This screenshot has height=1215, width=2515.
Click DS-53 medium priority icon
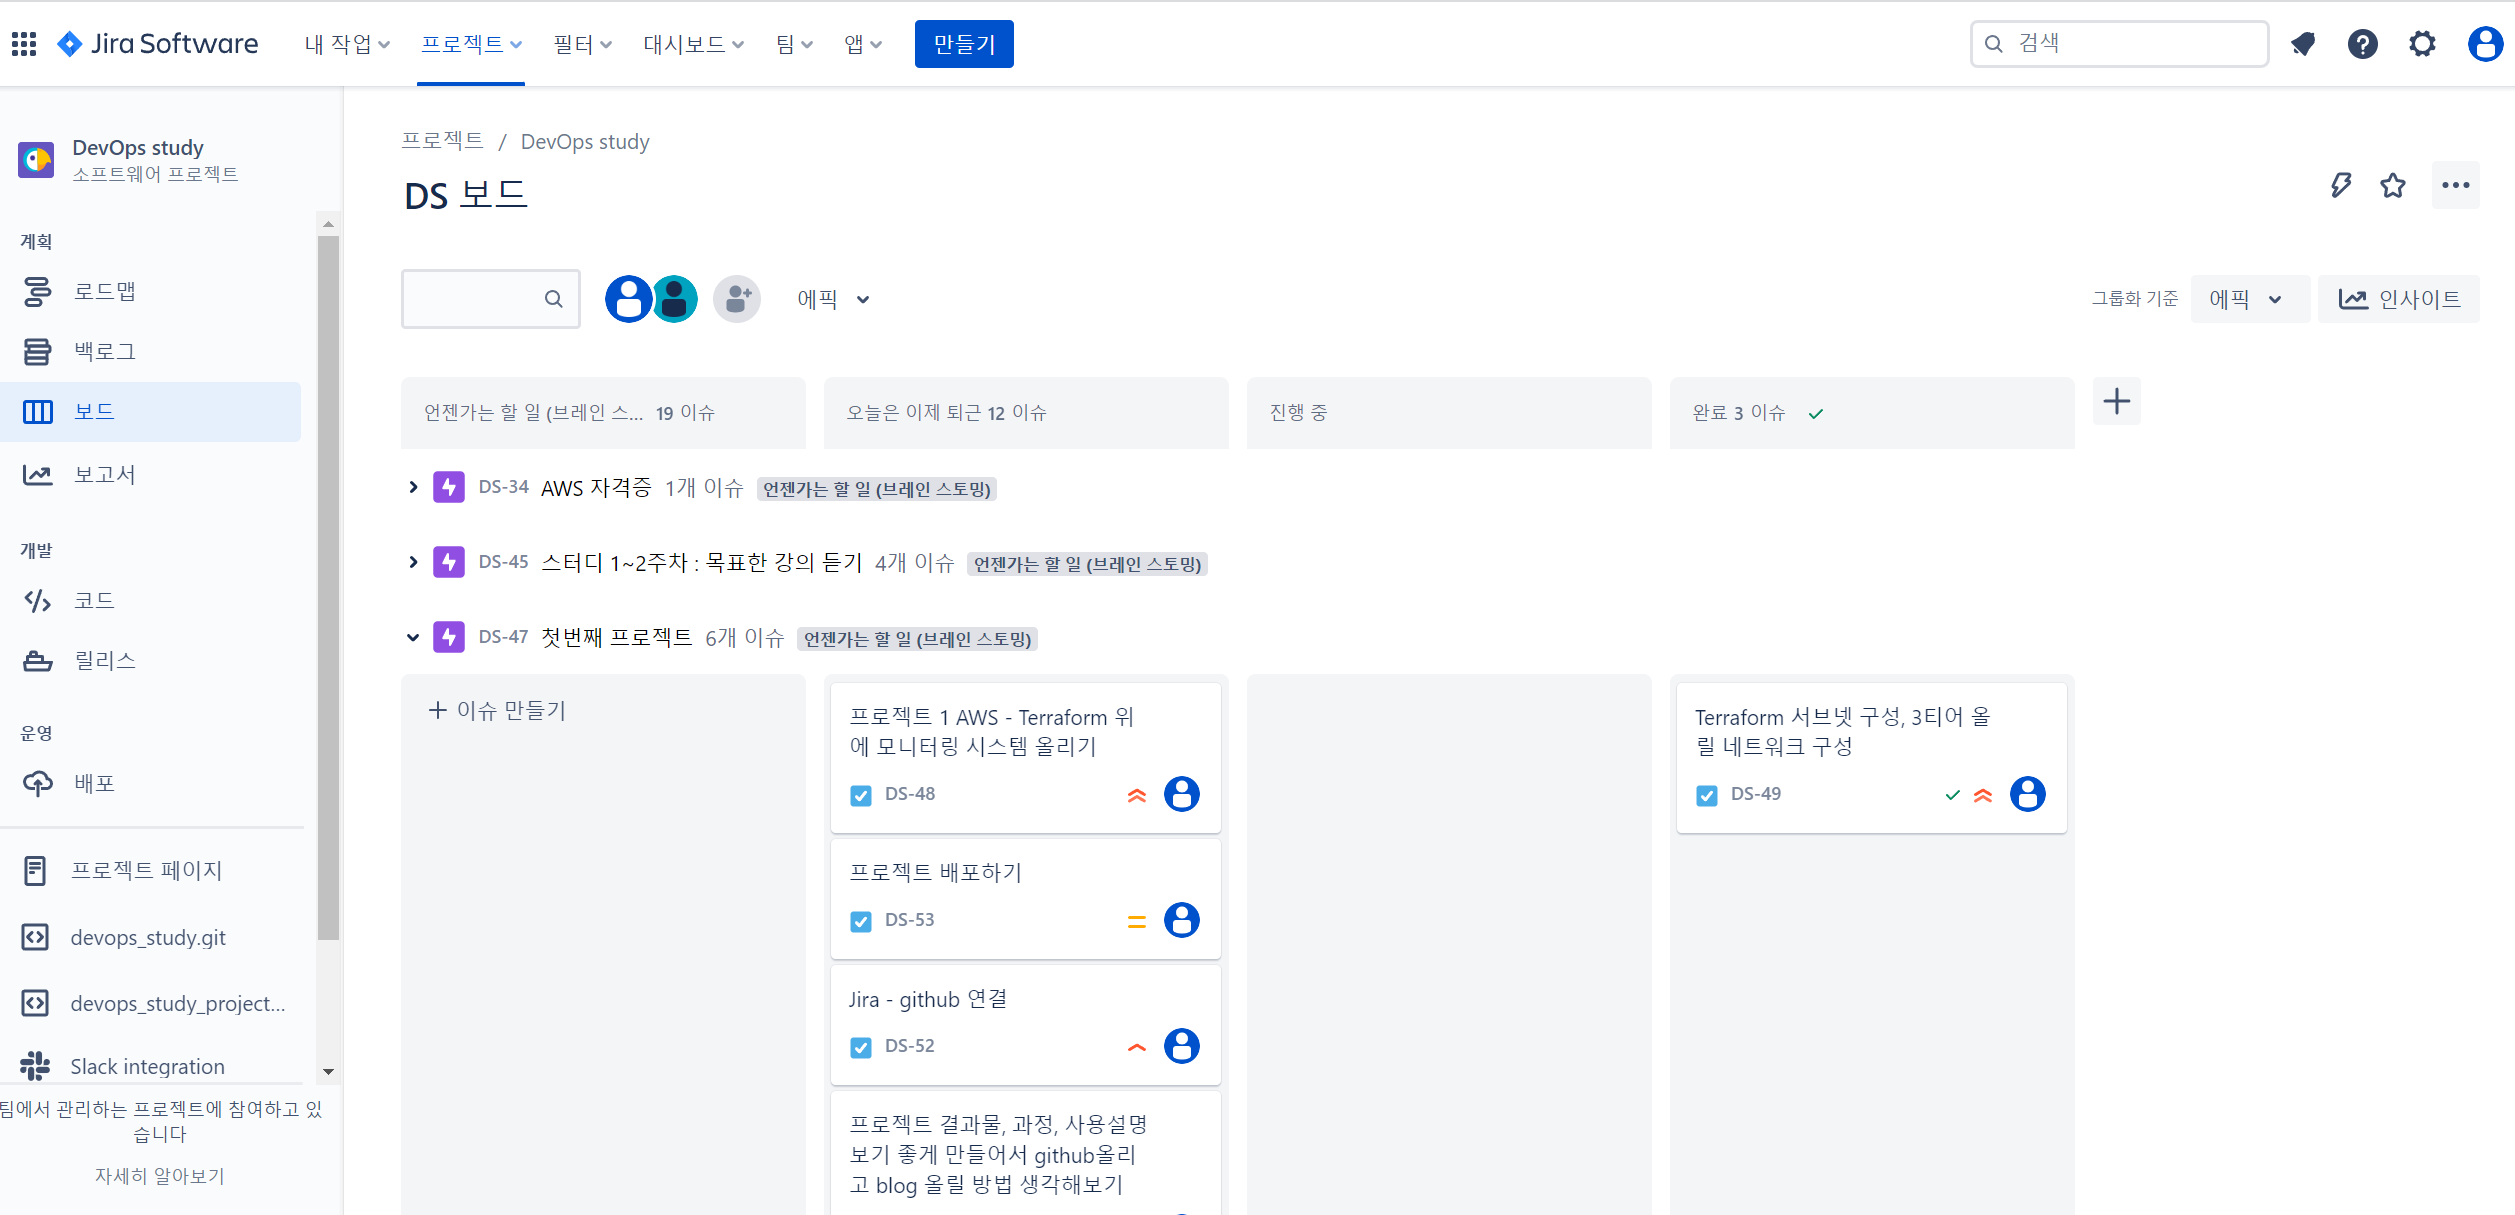click(1137, 921)
